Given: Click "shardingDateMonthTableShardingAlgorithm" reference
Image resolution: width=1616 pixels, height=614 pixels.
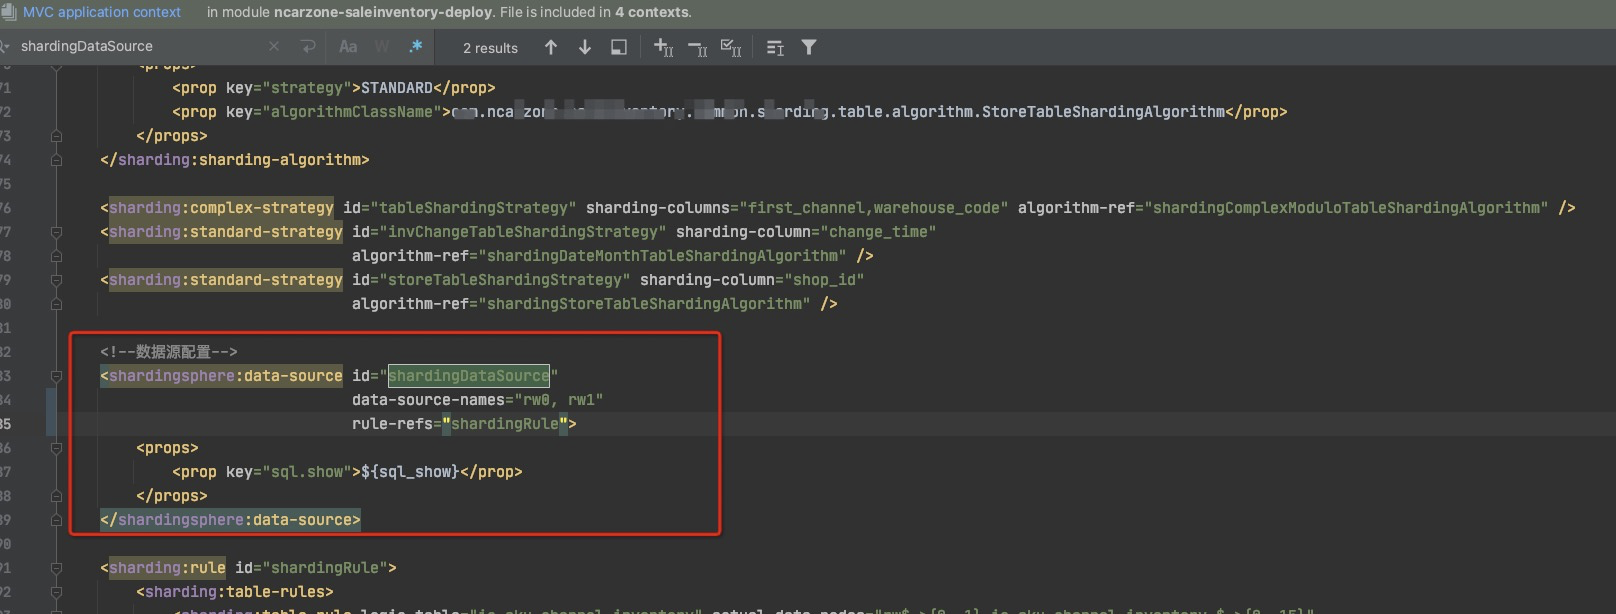Looking at the screenshot, I should tap(662, 256).
